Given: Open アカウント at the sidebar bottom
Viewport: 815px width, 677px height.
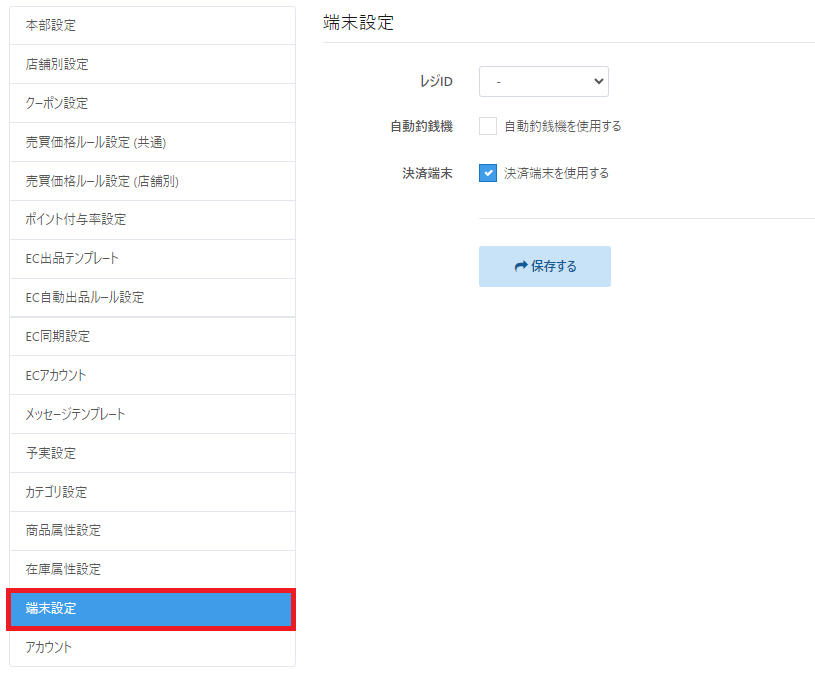Looking at the screenshot, I should [152, 647].
